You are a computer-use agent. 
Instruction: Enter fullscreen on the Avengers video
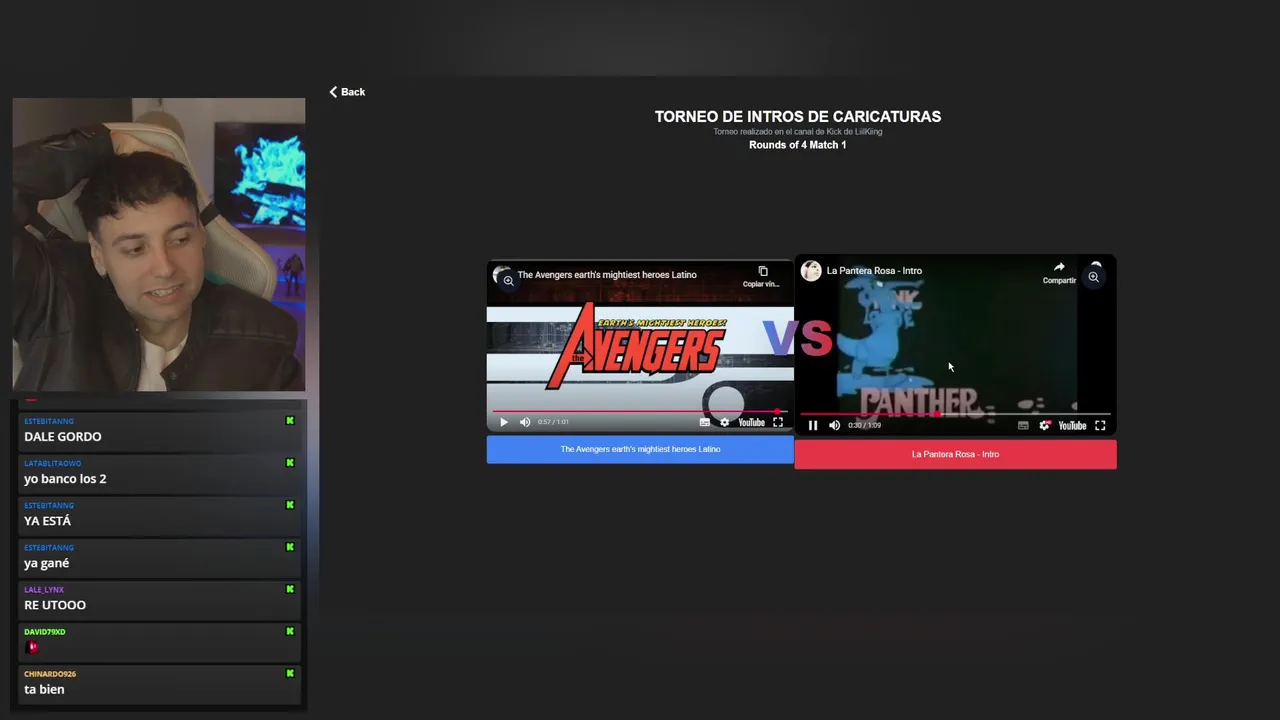click(778, 422)
